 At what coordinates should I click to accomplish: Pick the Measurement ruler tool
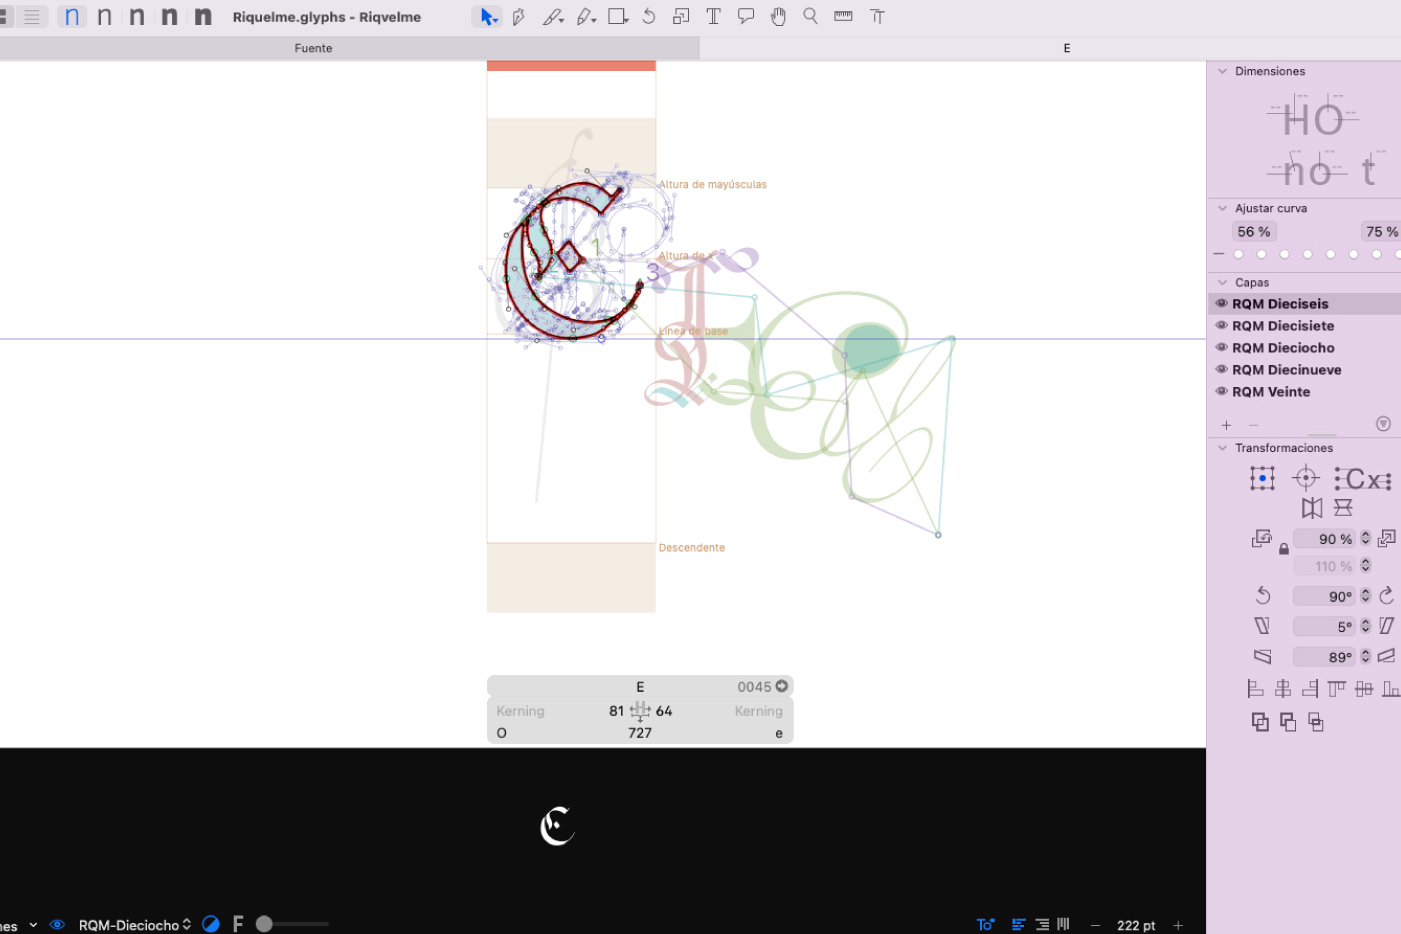click(843, 17)
